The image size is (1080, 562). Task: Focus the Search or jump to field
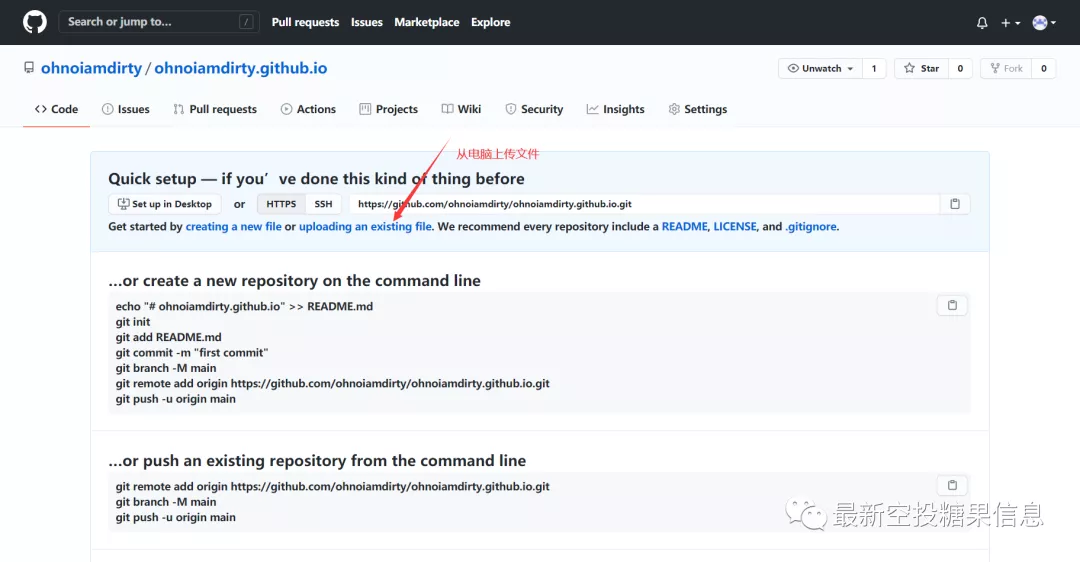click(x=159, y=22)
